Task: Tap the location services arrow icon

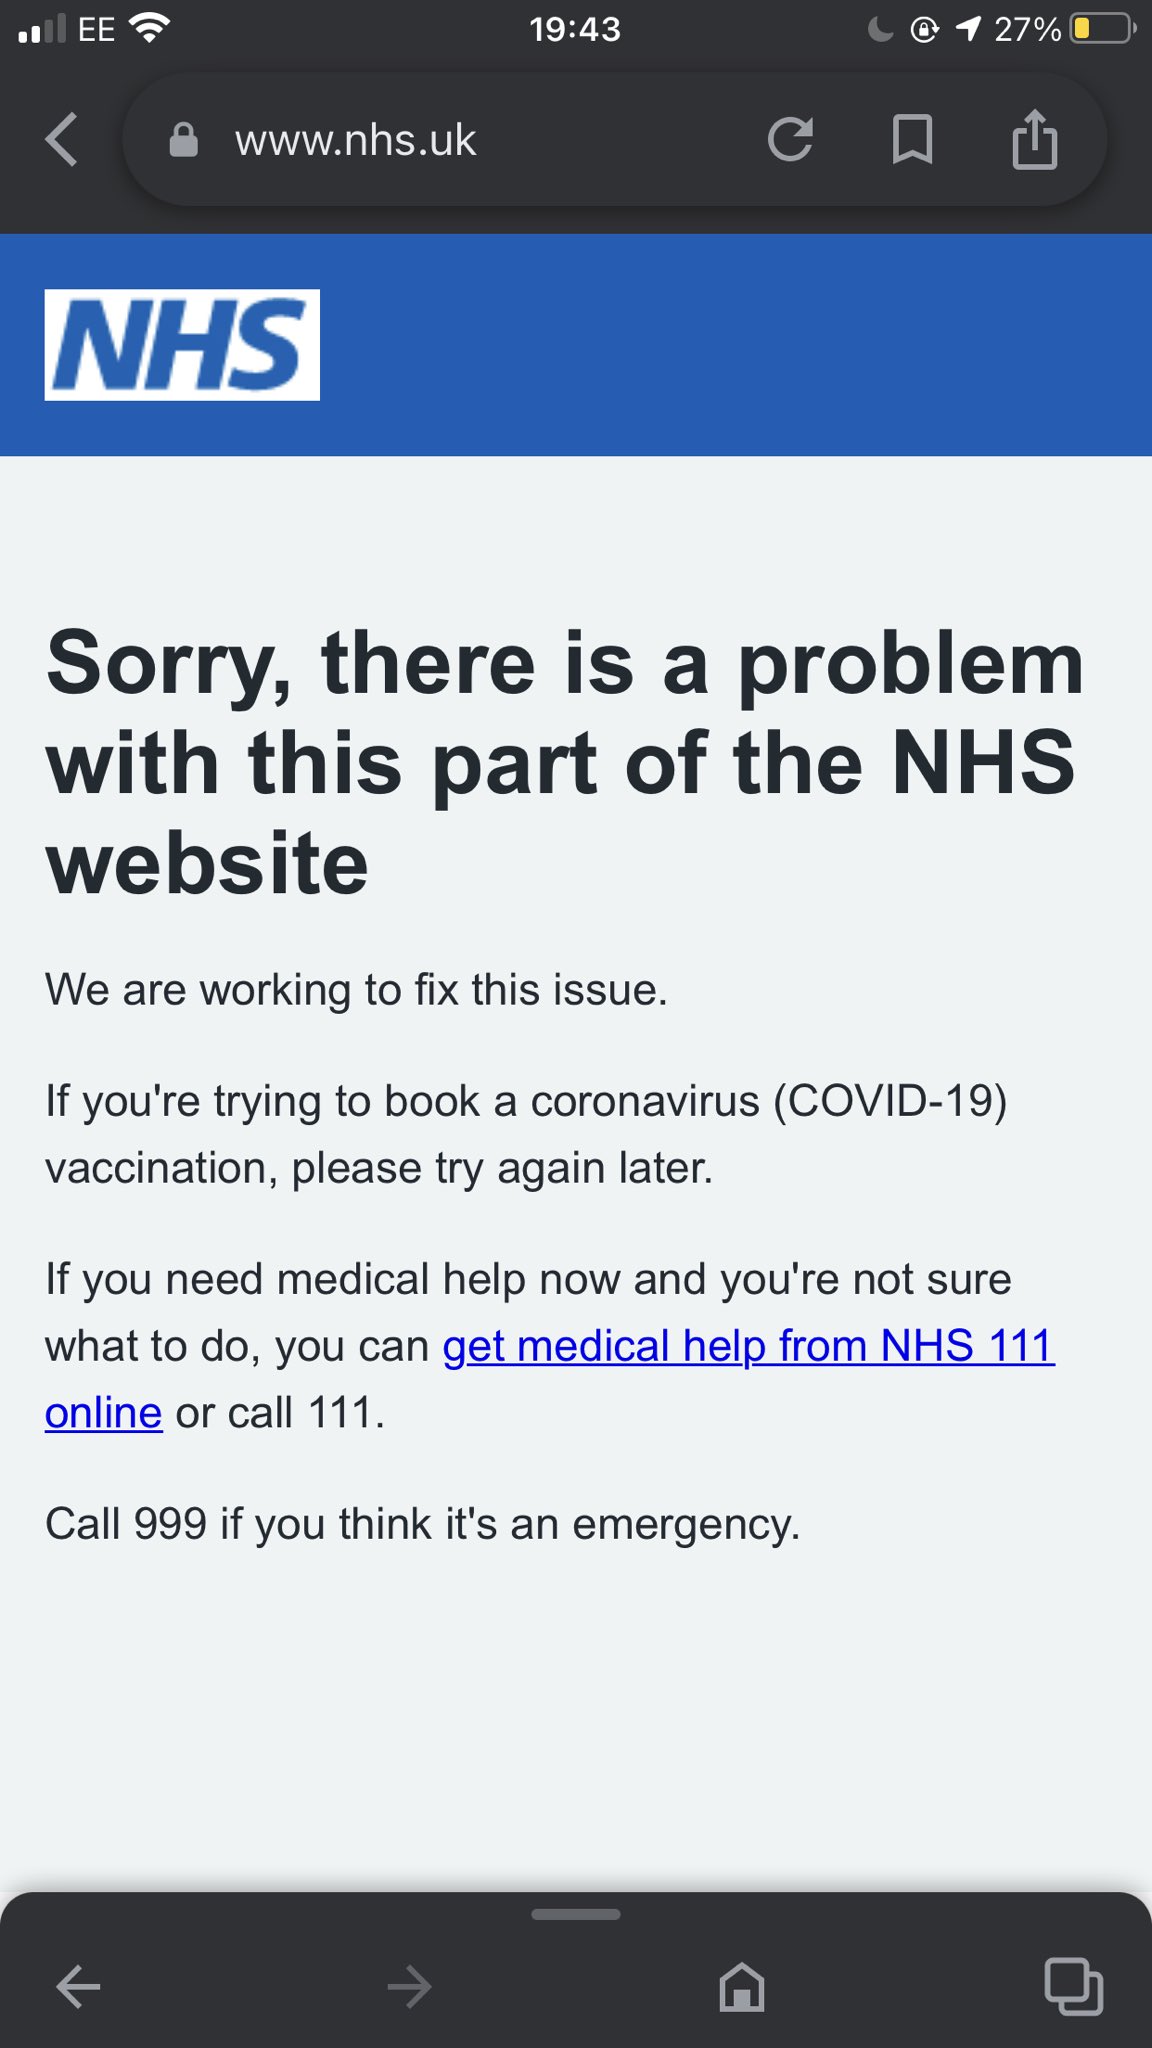Action: coord(968,29)
